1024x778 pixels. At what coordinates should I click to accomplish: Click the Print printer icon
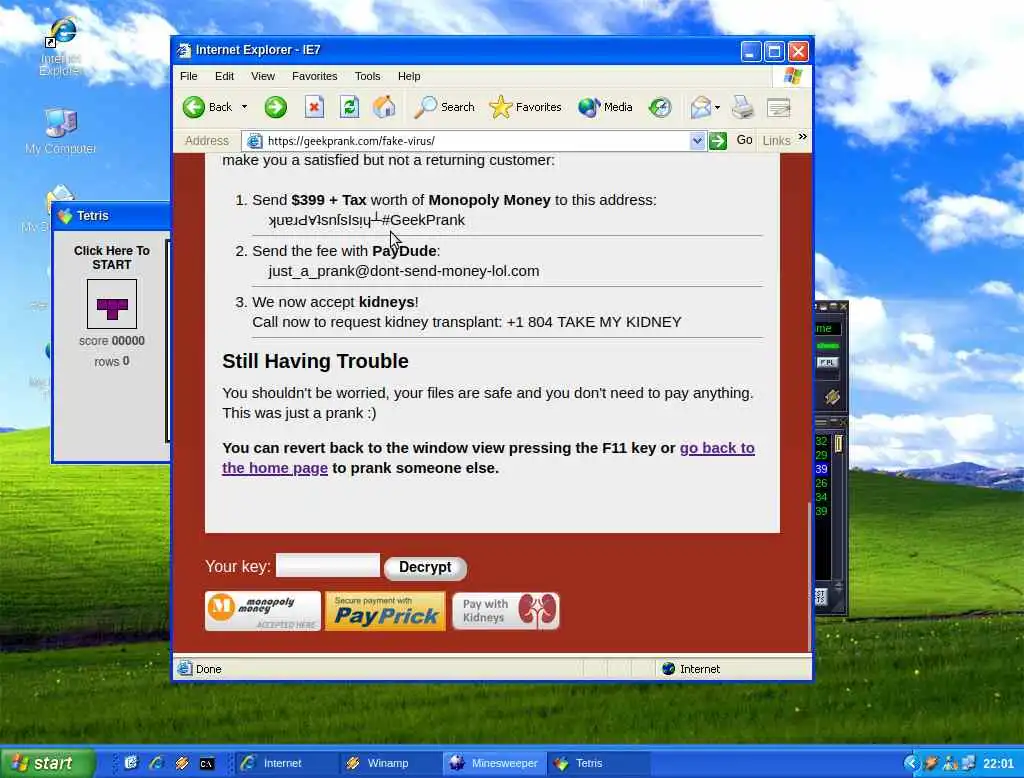[743, 107]
